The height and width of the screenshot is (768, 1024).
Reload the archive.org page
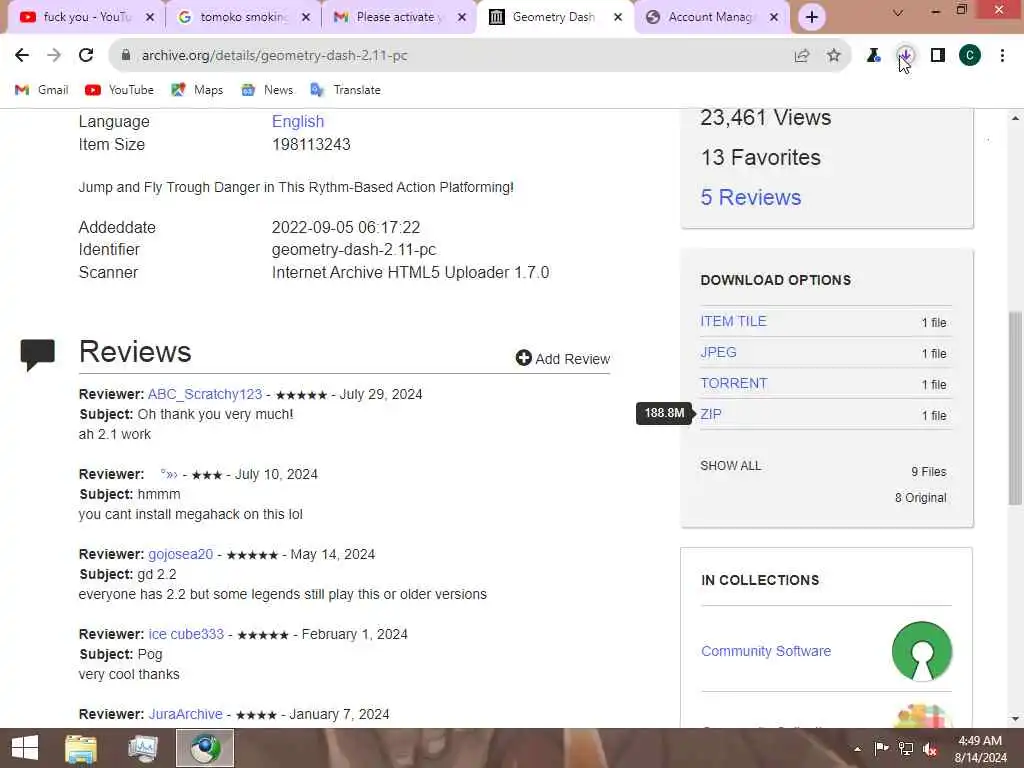coord(86,56)
